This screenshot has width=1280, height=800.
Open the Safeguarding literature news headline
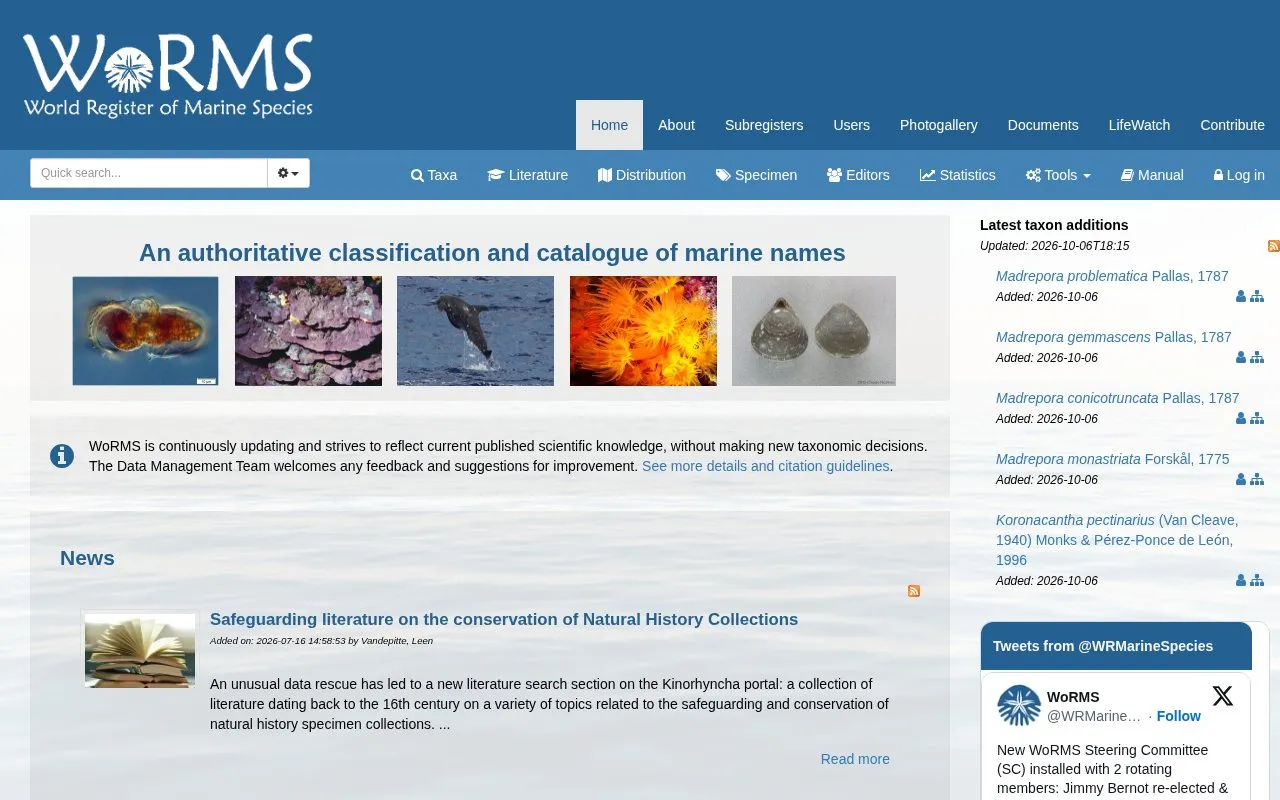(x=504, y=619)
